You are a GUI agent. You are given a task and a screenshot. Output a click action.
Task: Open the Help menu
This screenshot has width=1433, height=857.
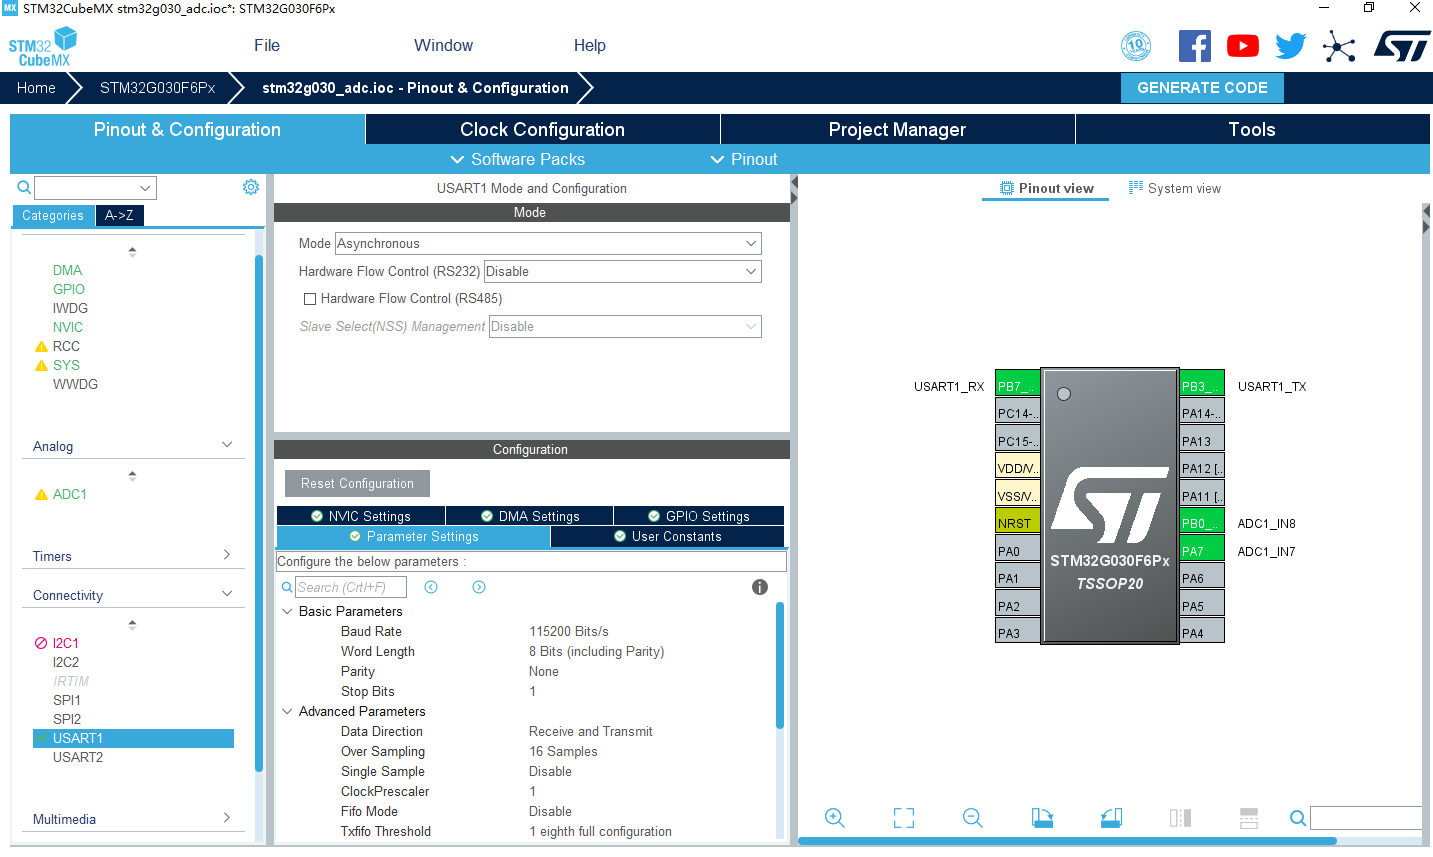pyautogui.click(x=590, y=45)
